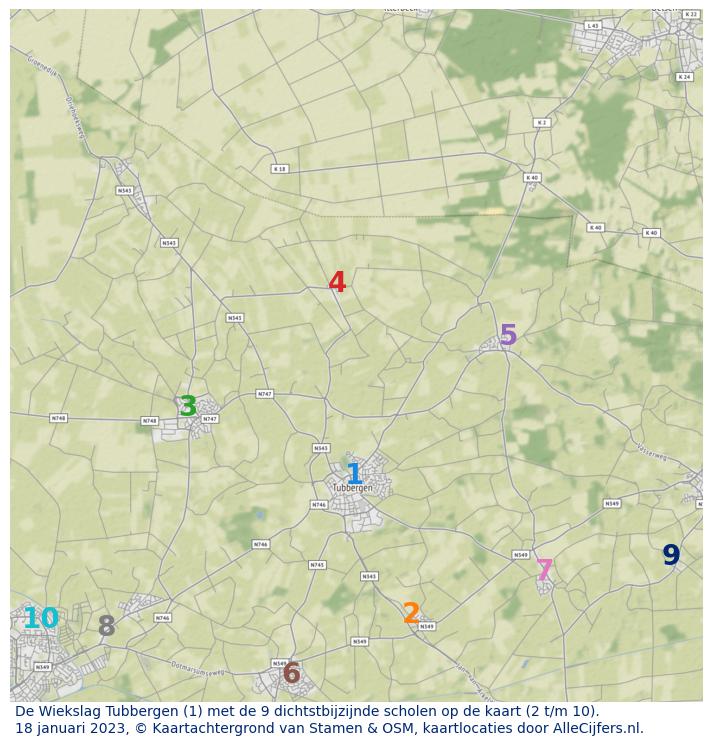Click the green marker number 3
Image resolution: width=712 pixels, height=745 pixels.
point(188,407)
